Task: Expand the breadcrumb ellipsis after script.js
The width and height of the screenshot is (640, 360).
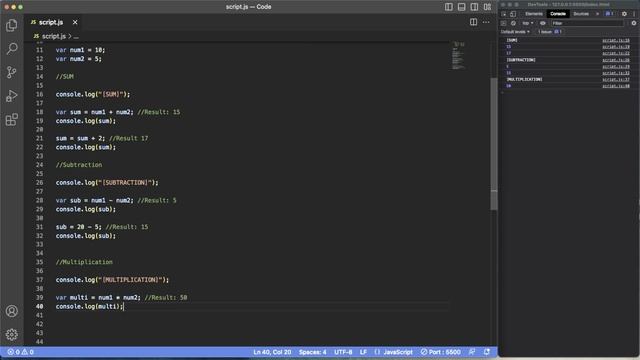Action: coord(76,37)
